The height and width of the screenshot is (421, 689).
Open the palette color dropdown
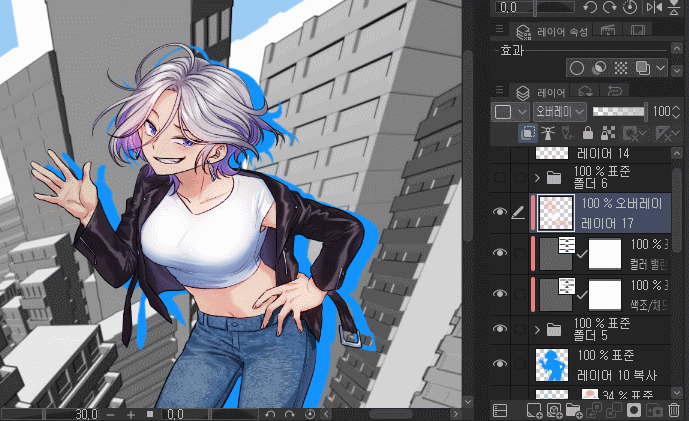pyautogui.click(x=510, y=112)
